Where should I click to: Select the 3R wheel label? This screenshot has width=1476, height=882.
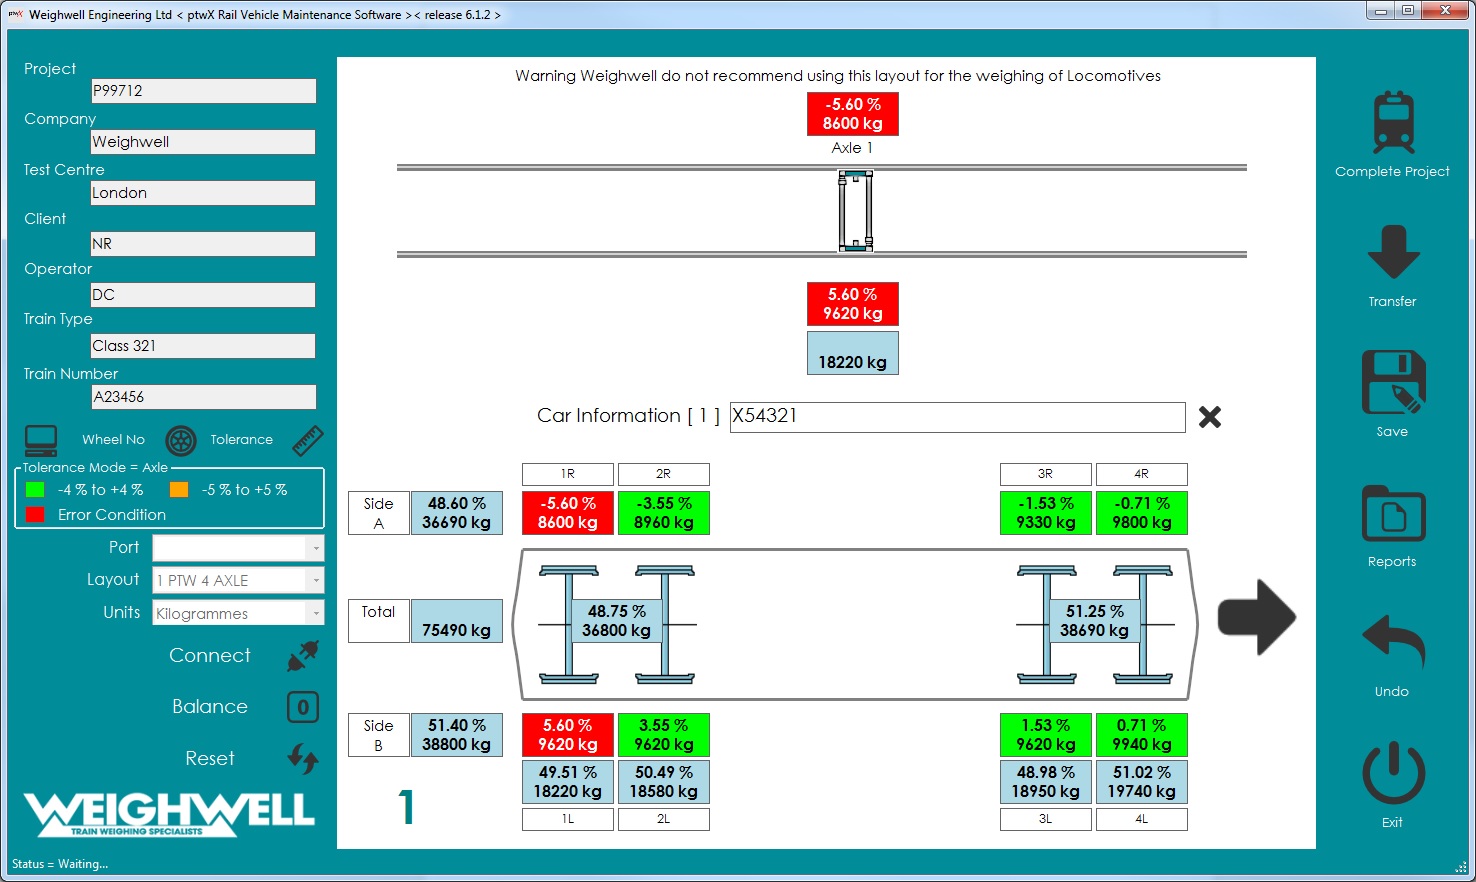coord(1046,474)
